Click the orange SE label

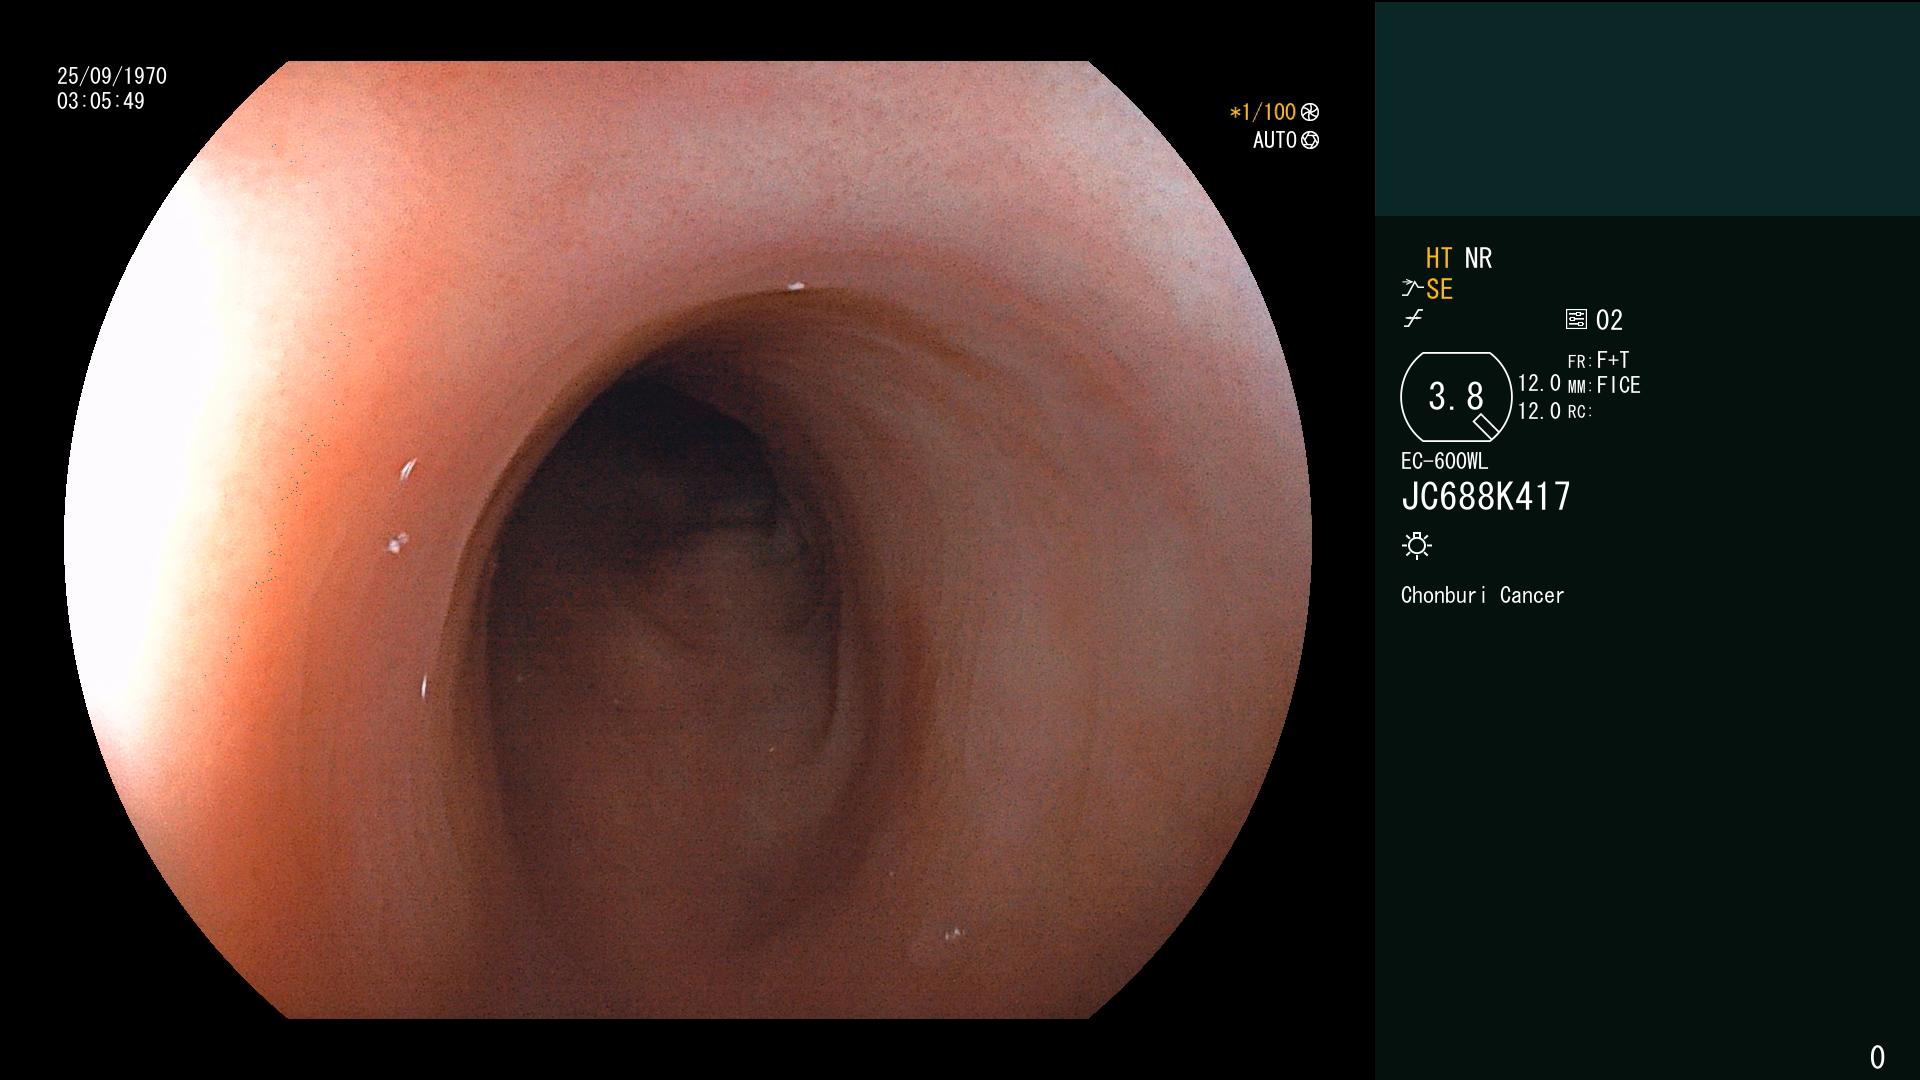click(1439, 290)
